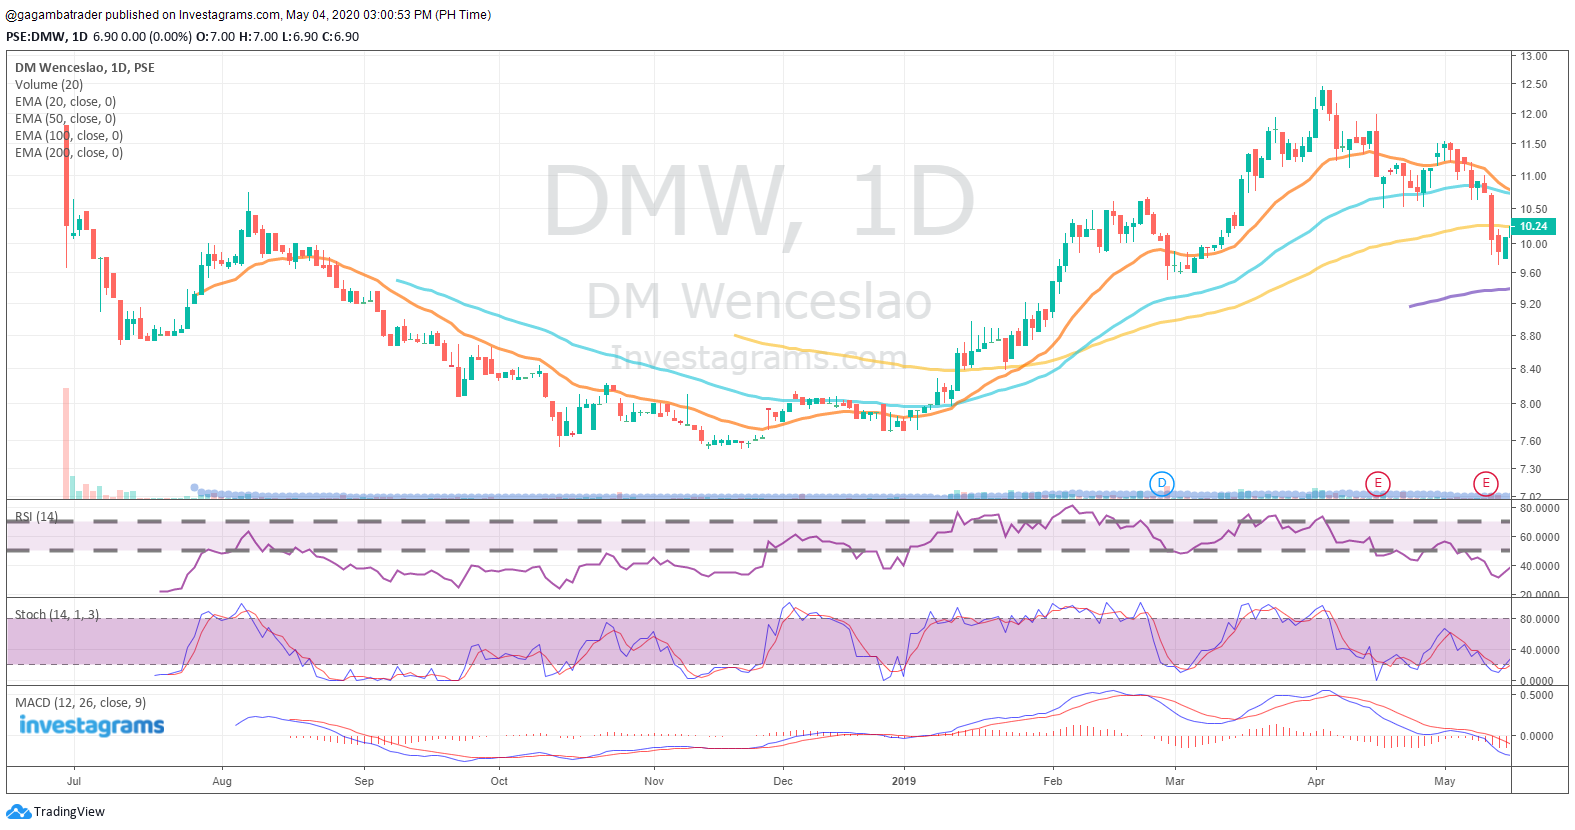Click the 'Aug' time axis label
This screenshot has width=1575, height=830.
click(222, 781)
